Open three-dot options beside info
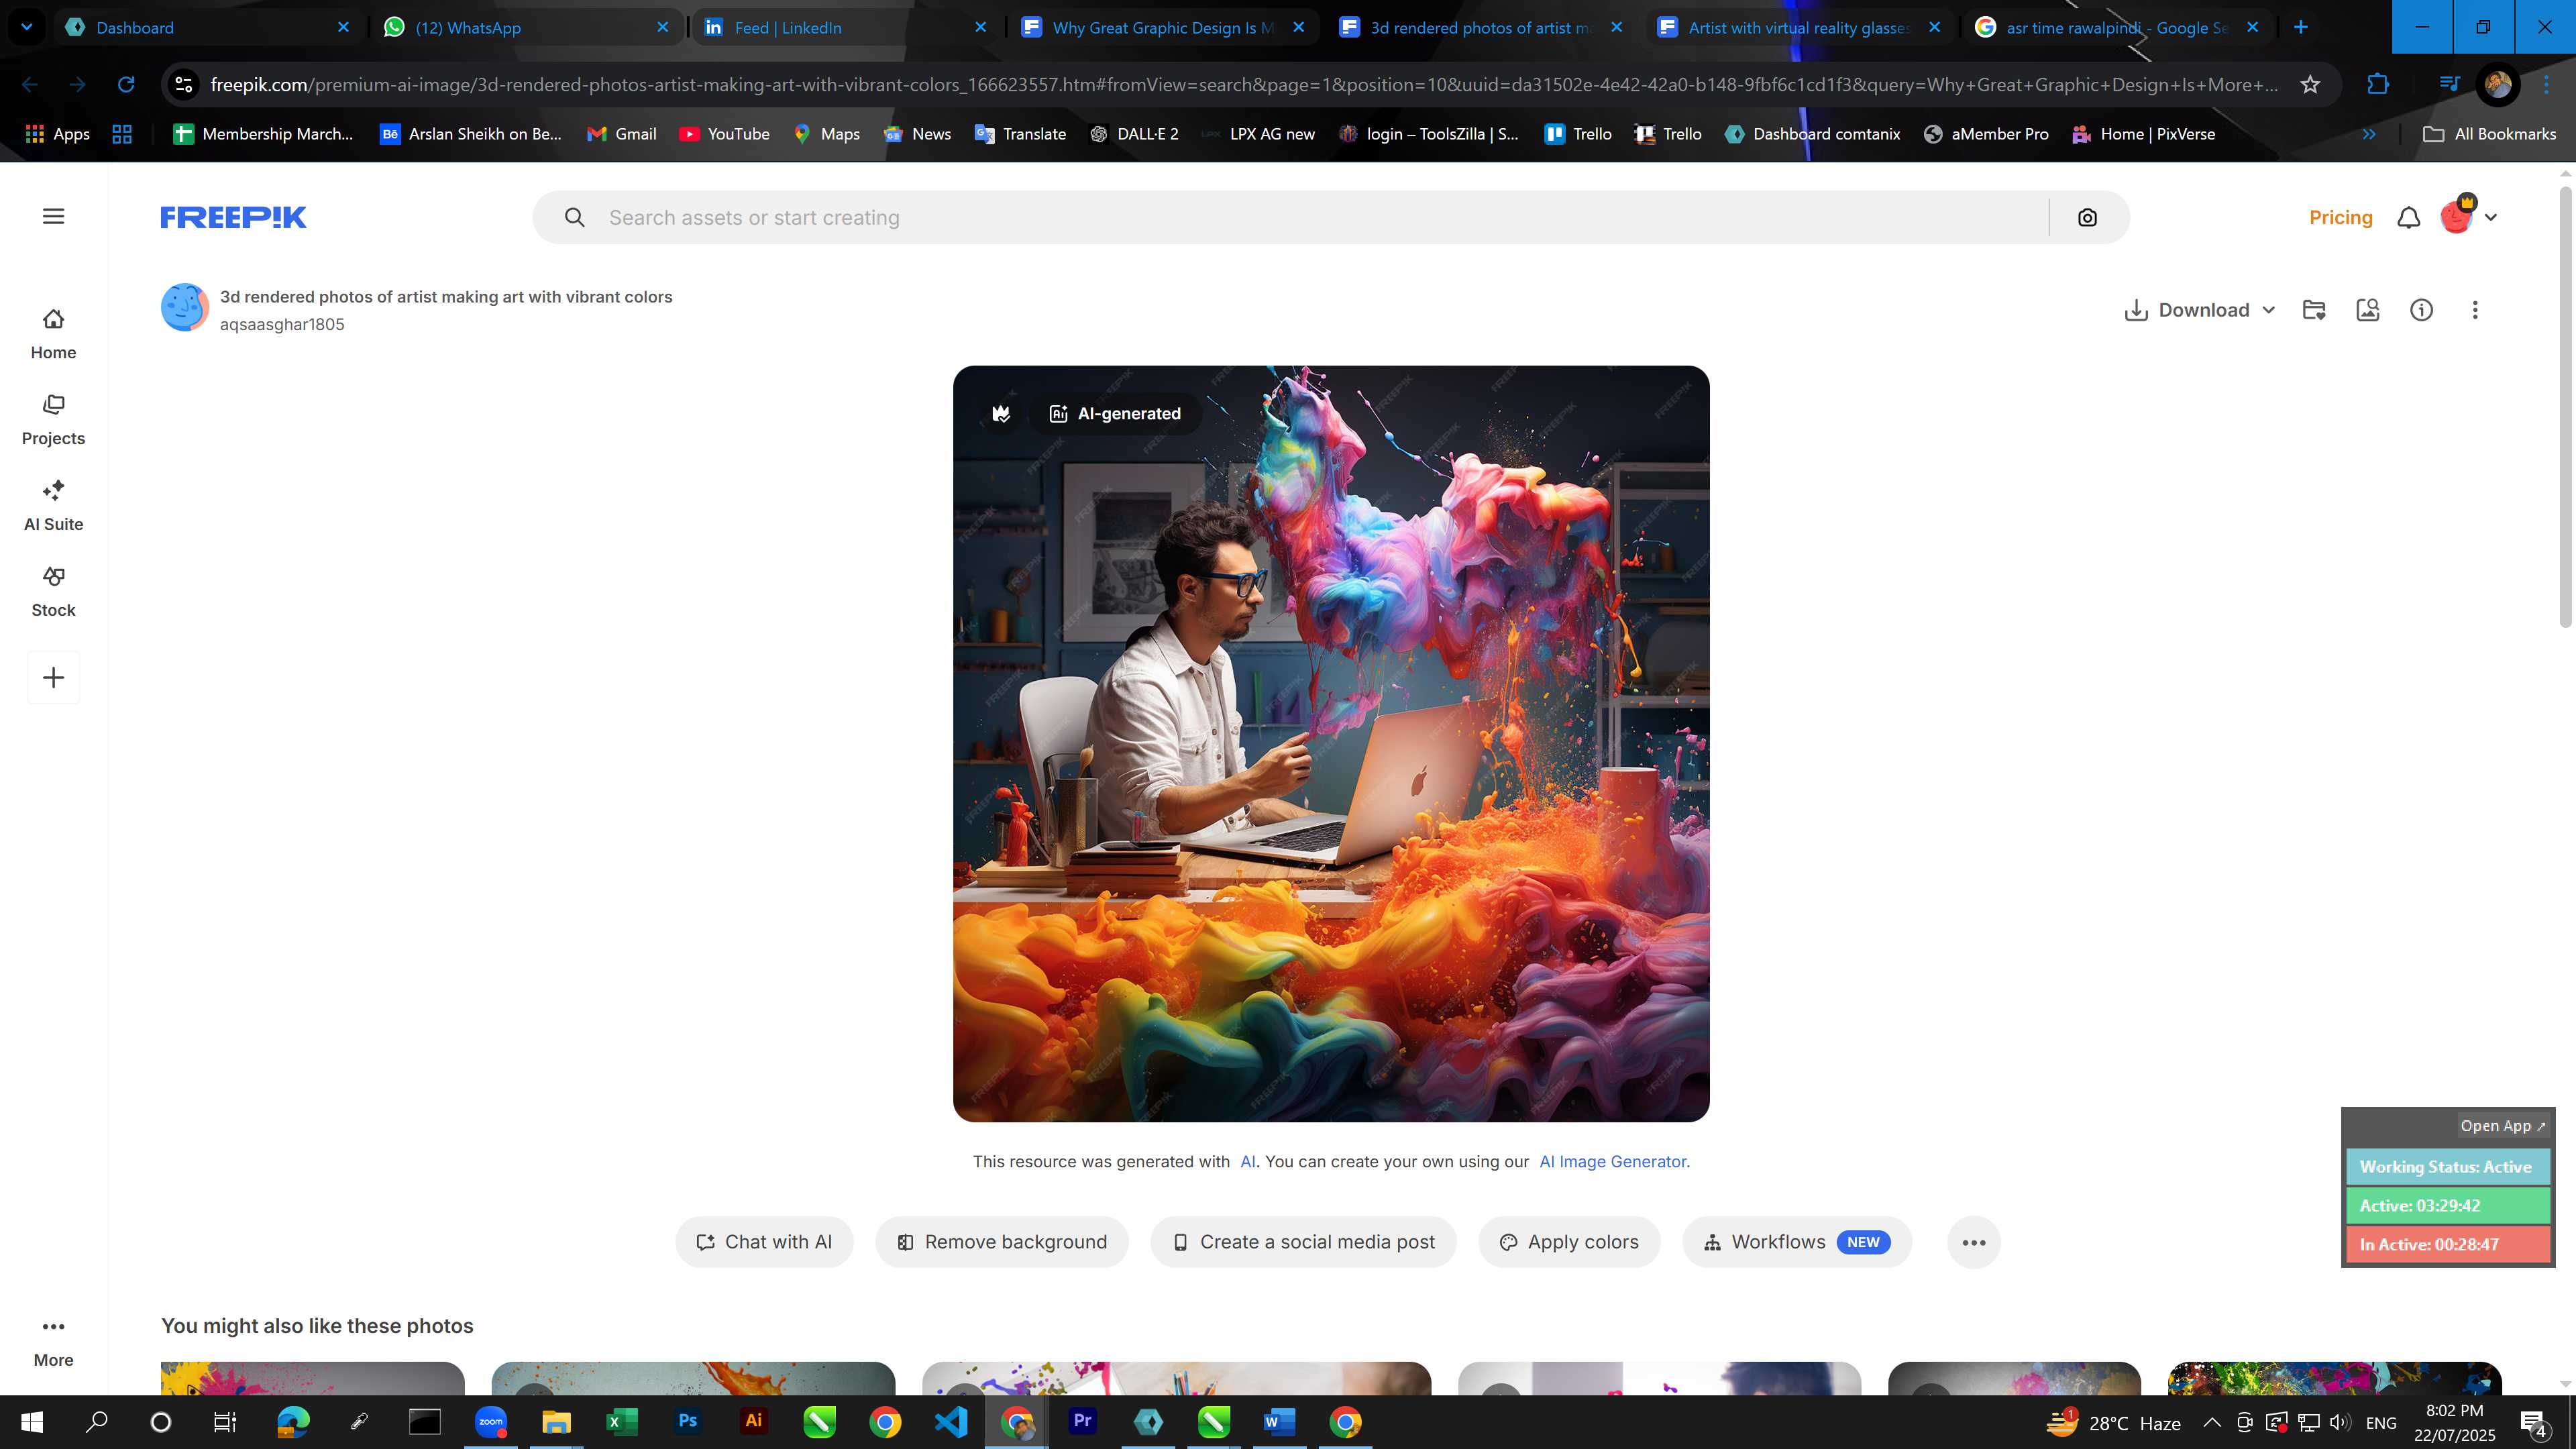 2475,310
